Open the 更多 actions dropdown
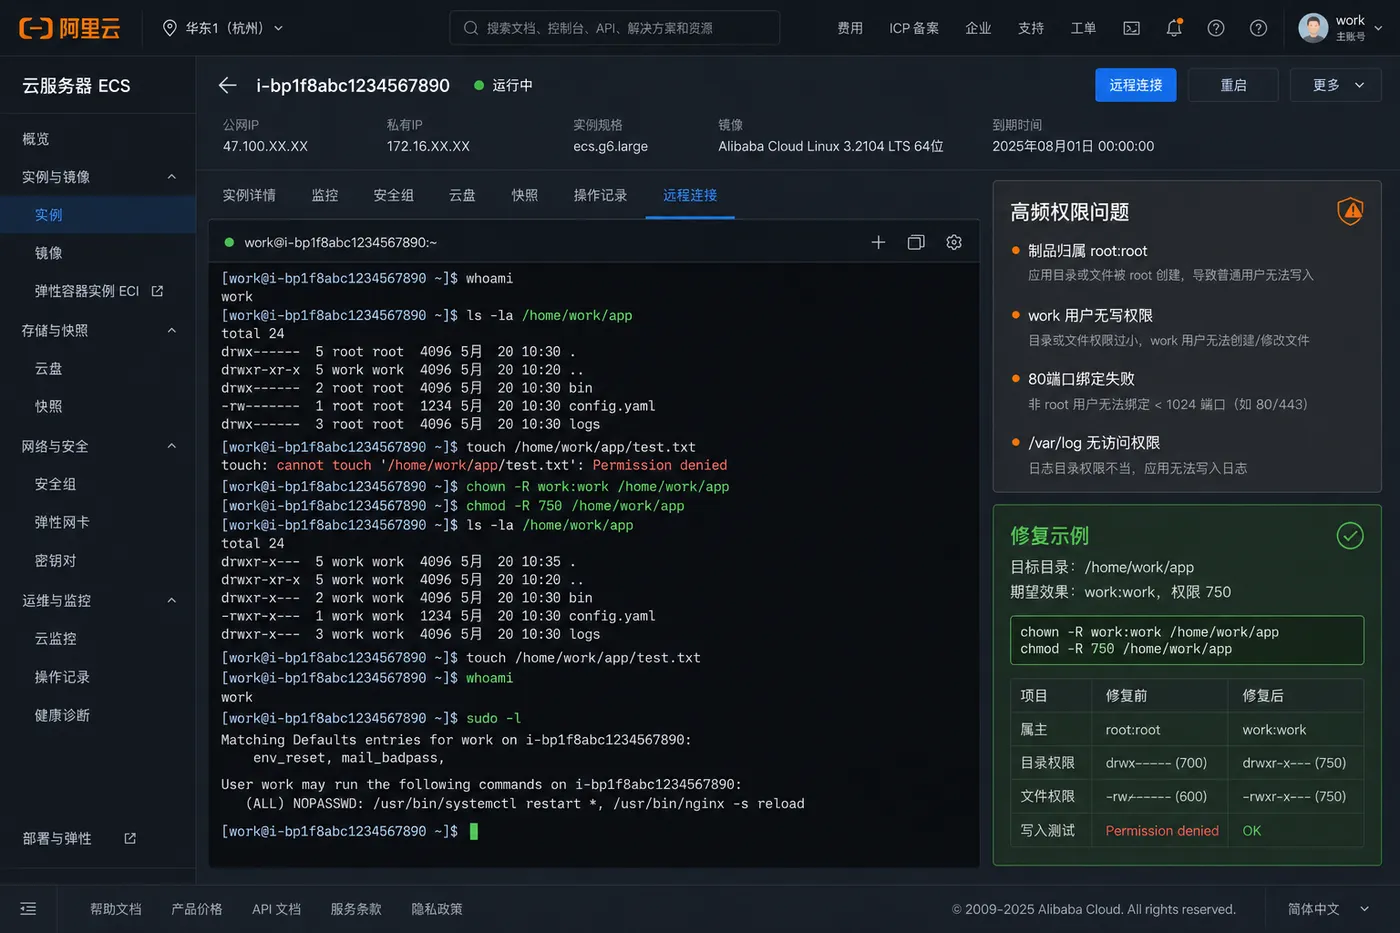The height and width of the screenshot is (933, 1400). (x=1336, y=85)
